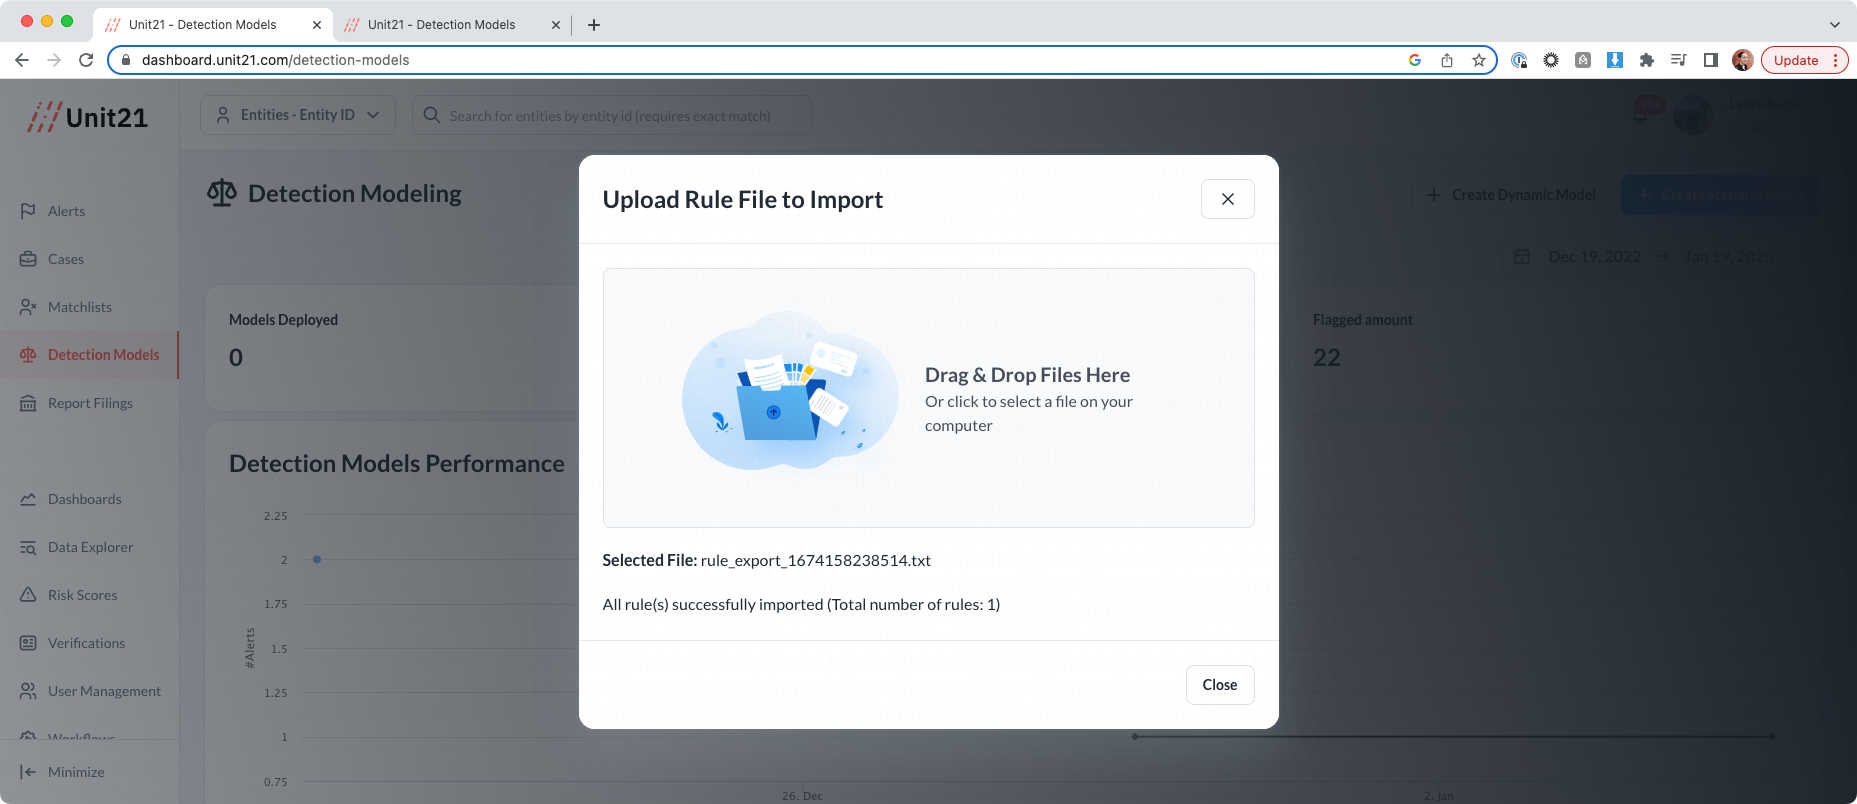Click the Chrome Update button
The height and width of the screenshot is (804, 1857).
(x=1804, y=60)
